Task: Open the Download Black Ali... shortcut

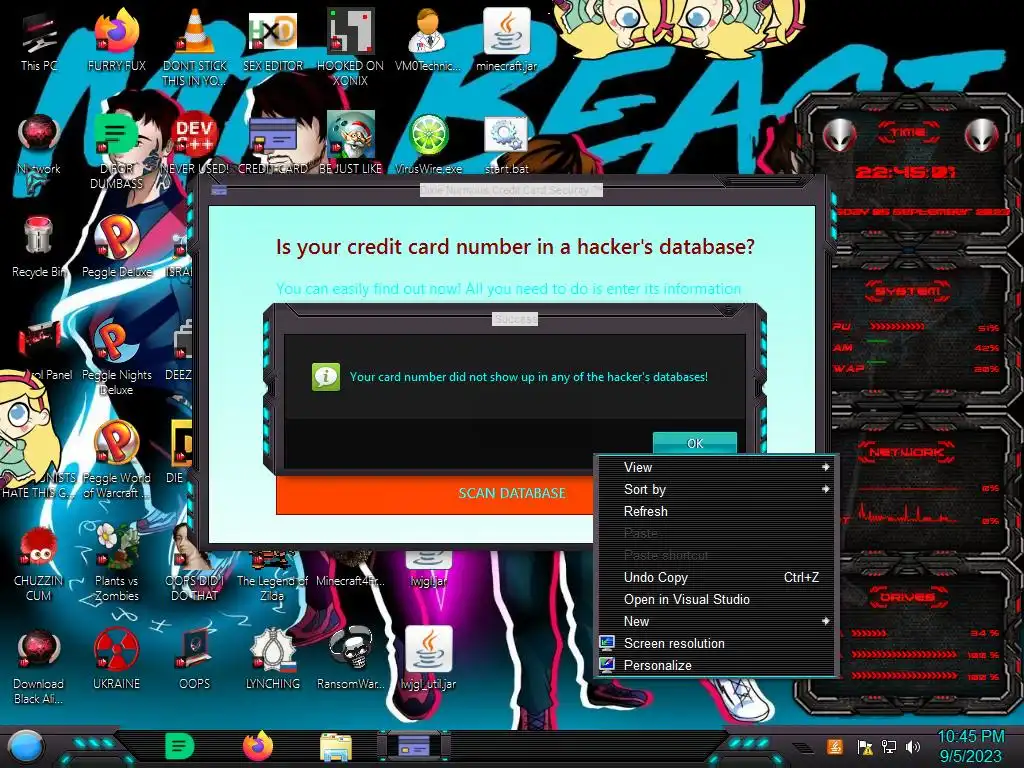Action: click(39, 666)
